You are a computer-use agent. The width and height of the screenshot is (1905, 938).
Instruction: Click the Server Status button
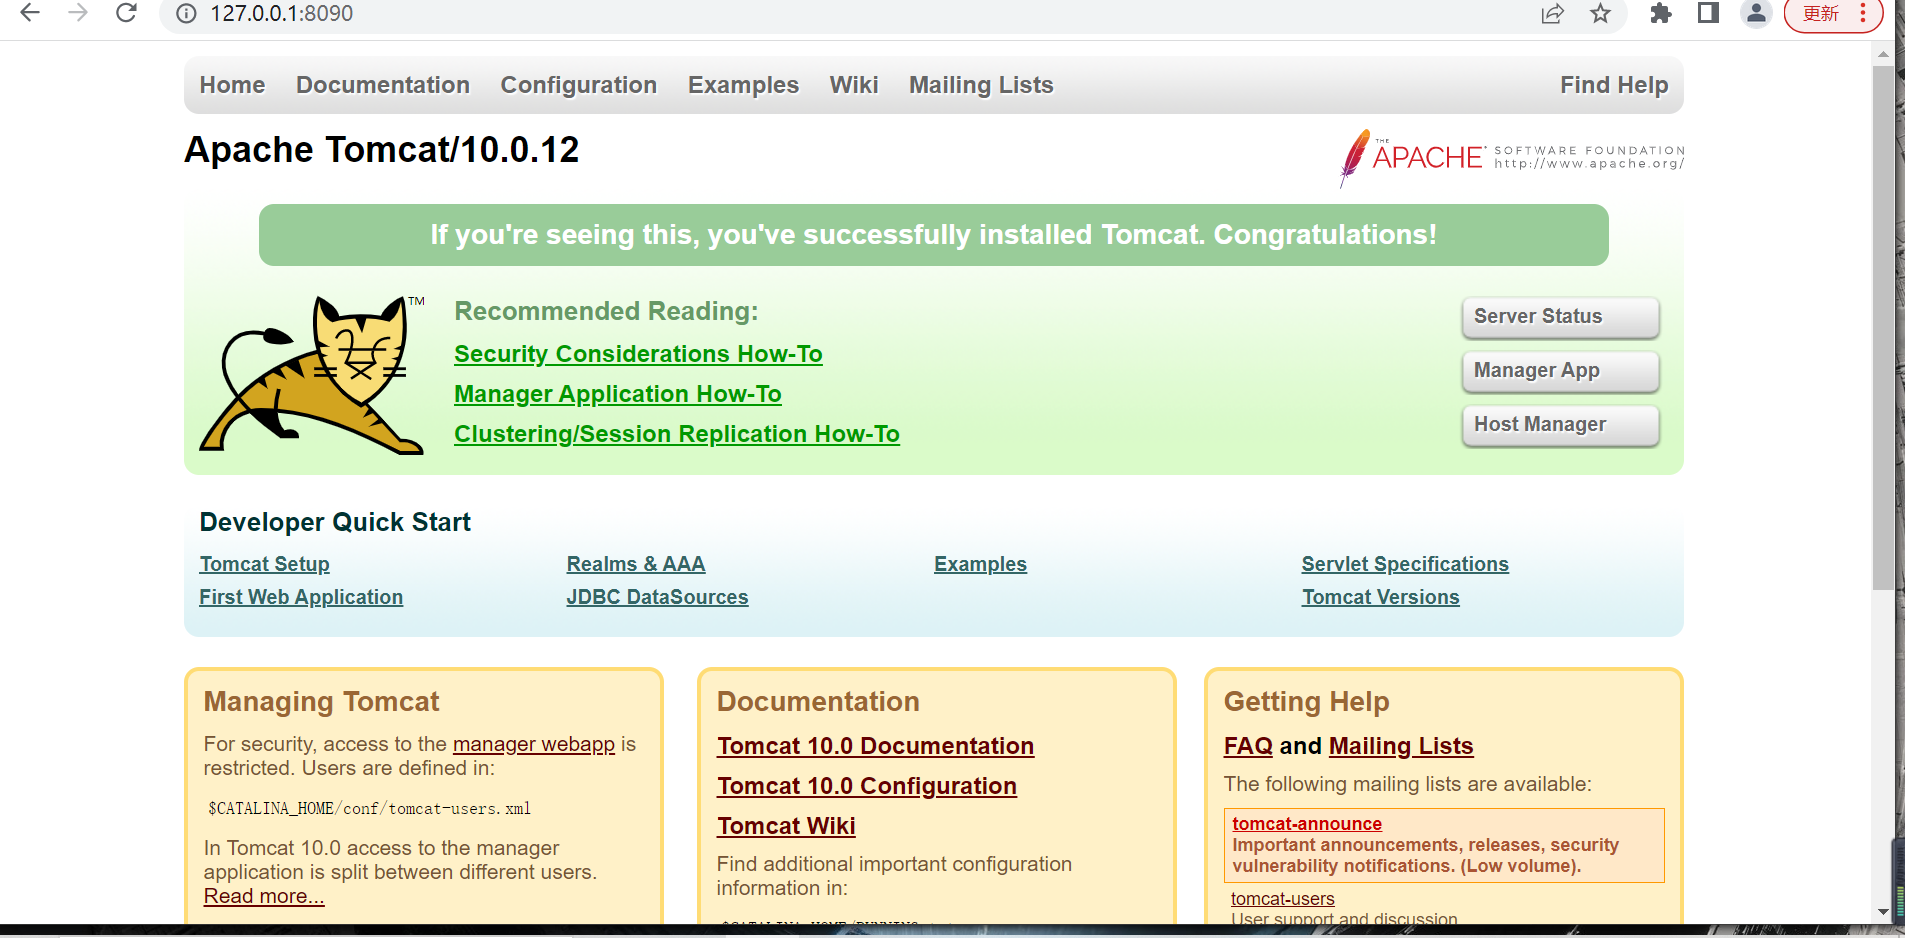point(1560,317)
